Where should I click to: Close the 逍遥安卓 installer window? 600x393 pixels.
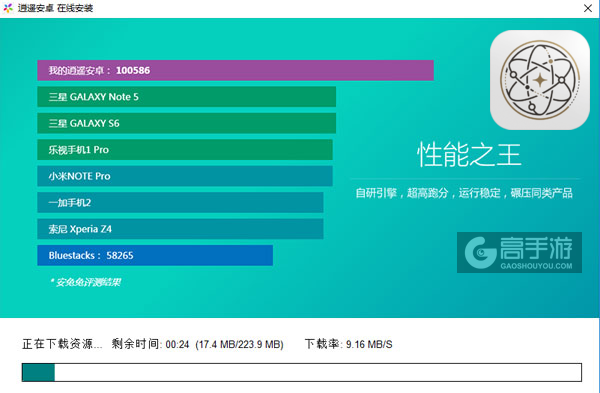(x=588, y=8)
